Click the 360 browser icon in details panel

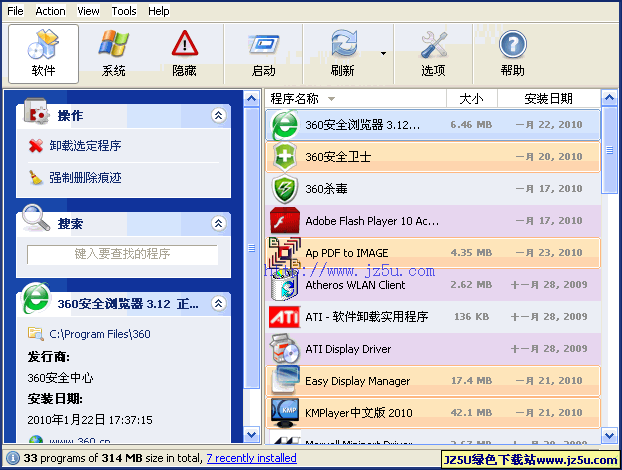[x=36, y=298]
